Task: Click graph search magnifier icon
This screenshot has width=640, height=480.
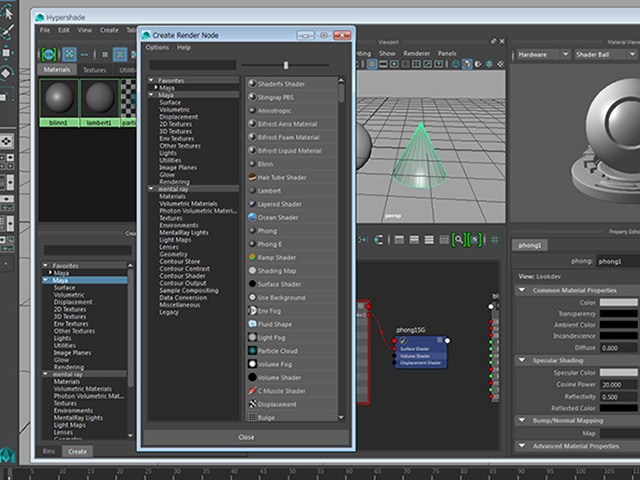Action: click(x=459, y=240)
